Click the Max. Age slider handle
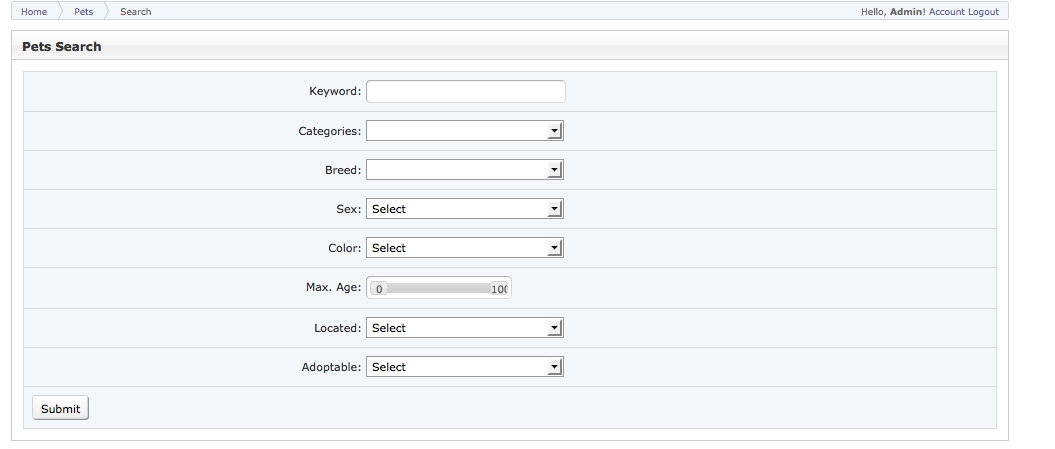 coord(380,289)
